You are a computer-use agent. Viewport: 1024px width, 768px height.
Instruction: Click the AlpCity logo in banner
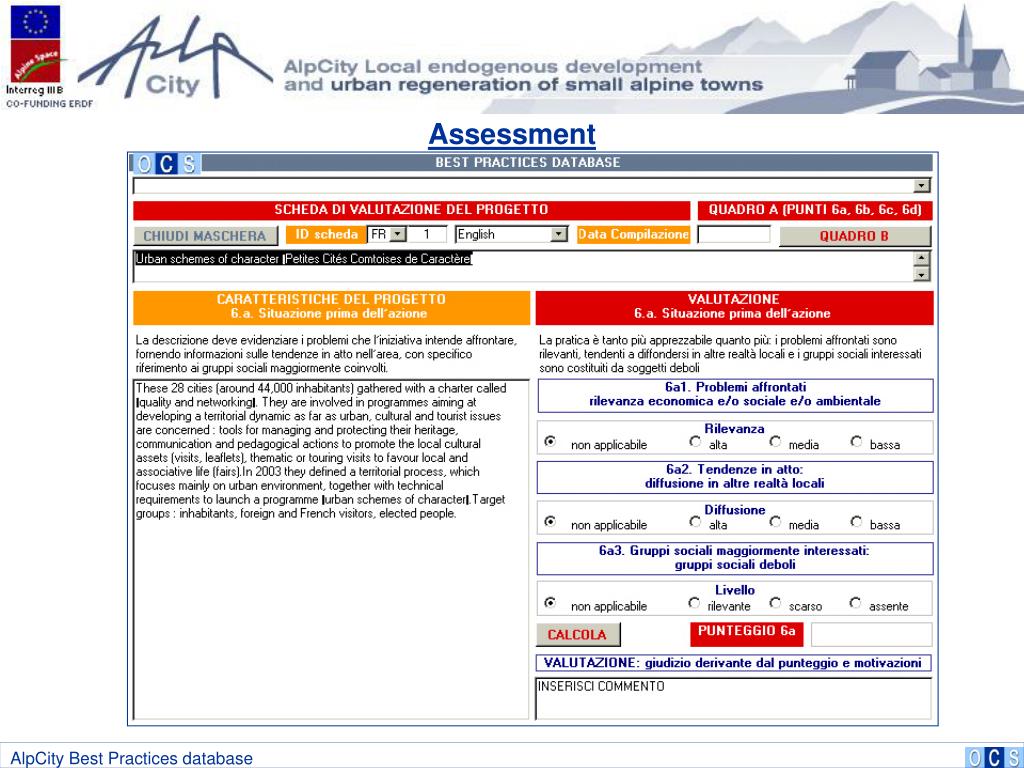175,57
